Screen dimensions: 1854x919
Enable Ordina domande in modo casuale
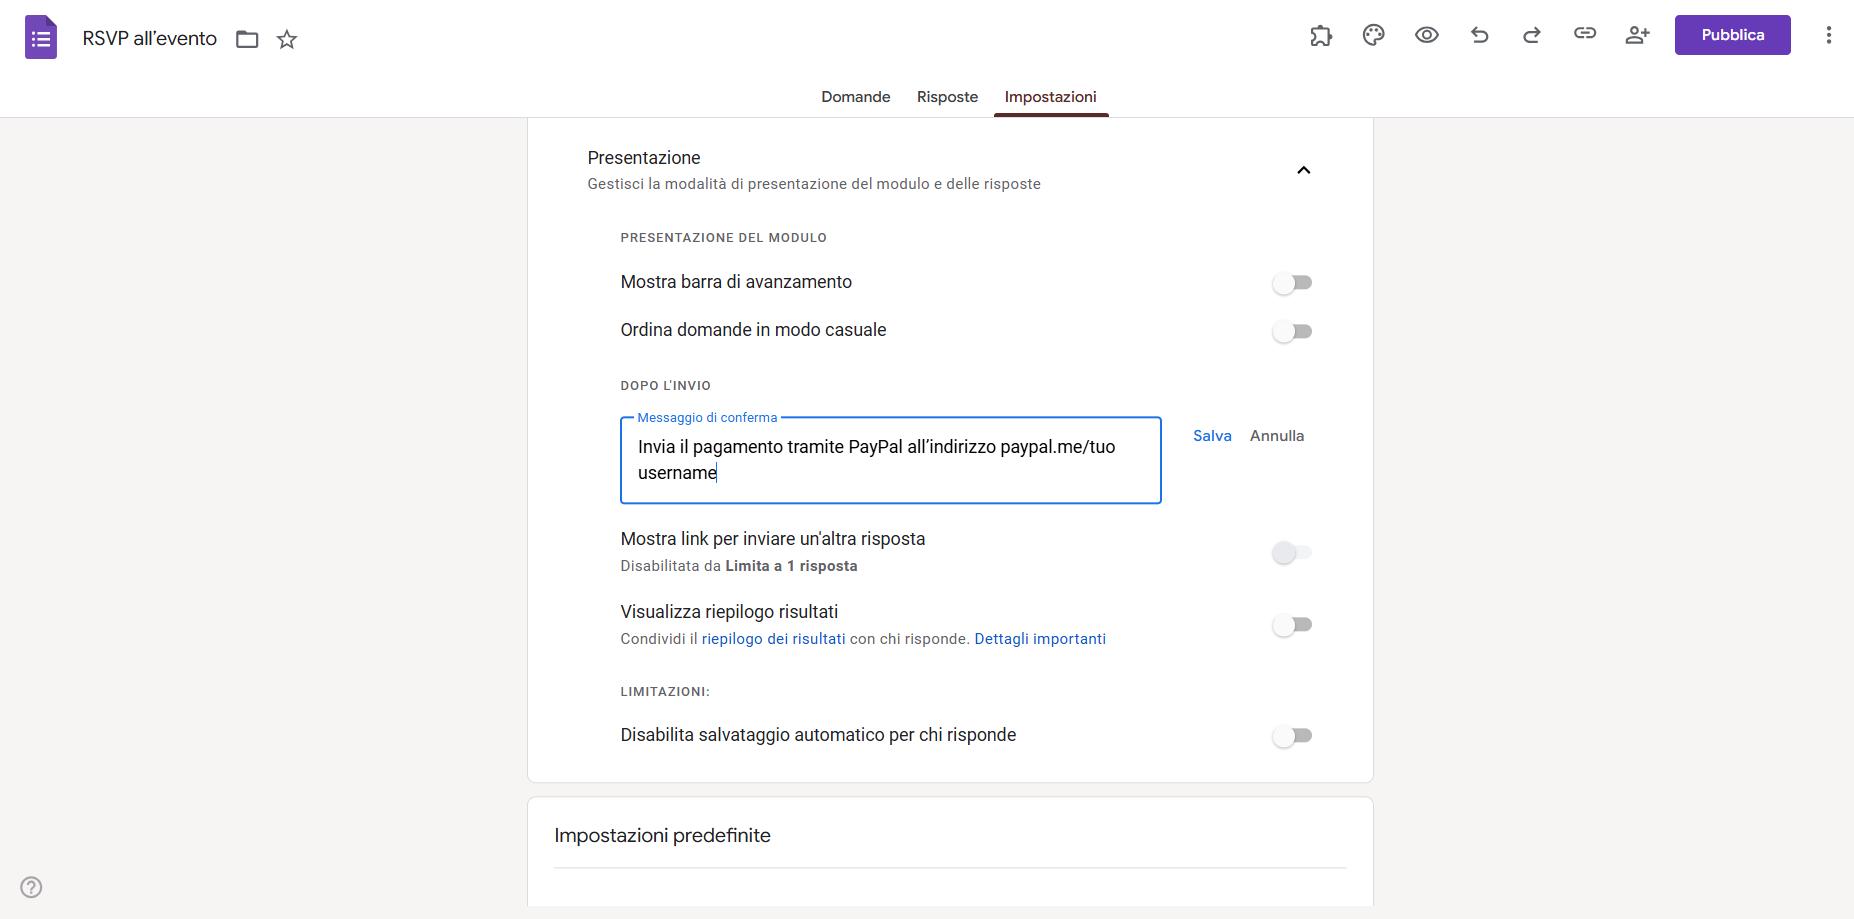pyautogui.click(x=1292, y=331)
